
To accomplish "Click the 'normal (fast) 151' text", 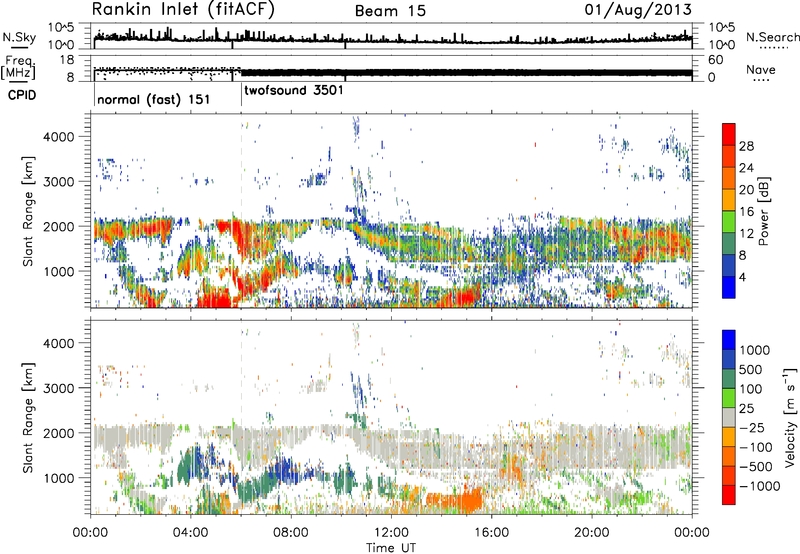I will point(154,99).
